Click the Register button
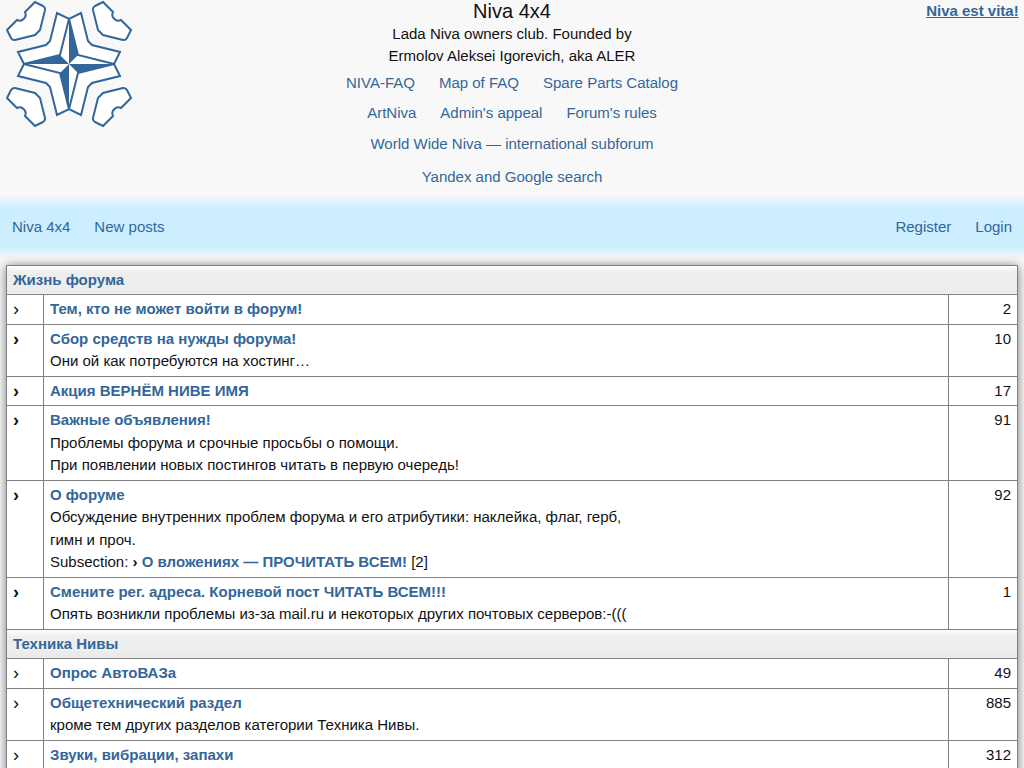 [x=923, y=227]
